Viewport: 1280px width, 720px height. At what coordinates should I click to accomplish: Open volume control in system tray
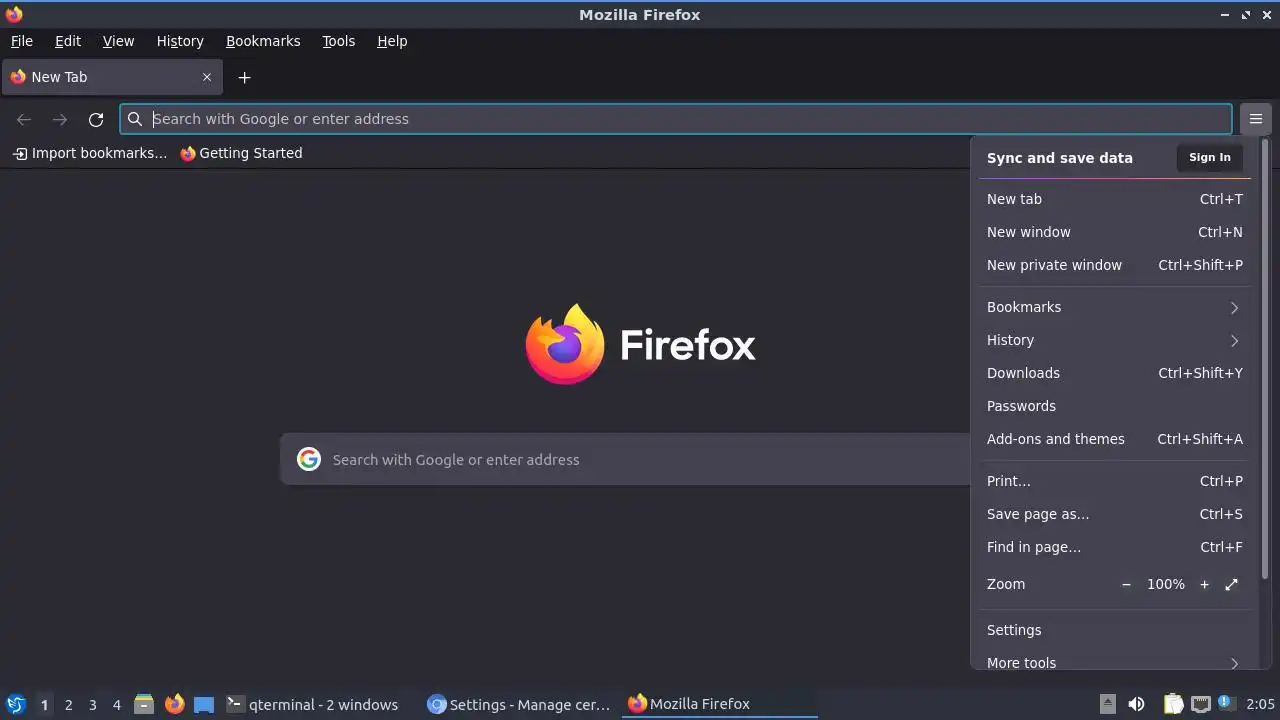[1136, 704]
